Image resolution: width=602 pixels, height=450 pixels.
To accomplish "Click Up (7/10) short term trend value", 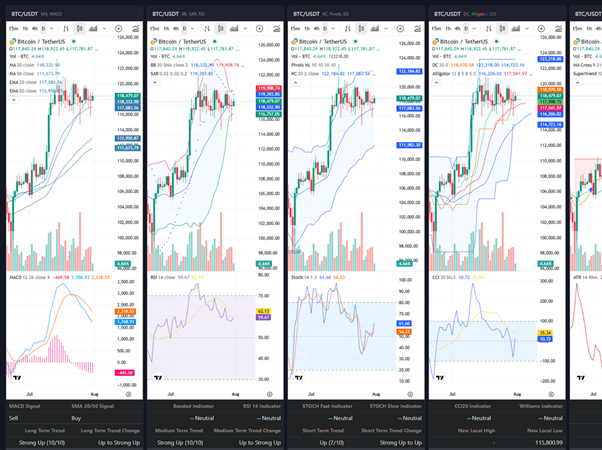I will click(331, 443).
